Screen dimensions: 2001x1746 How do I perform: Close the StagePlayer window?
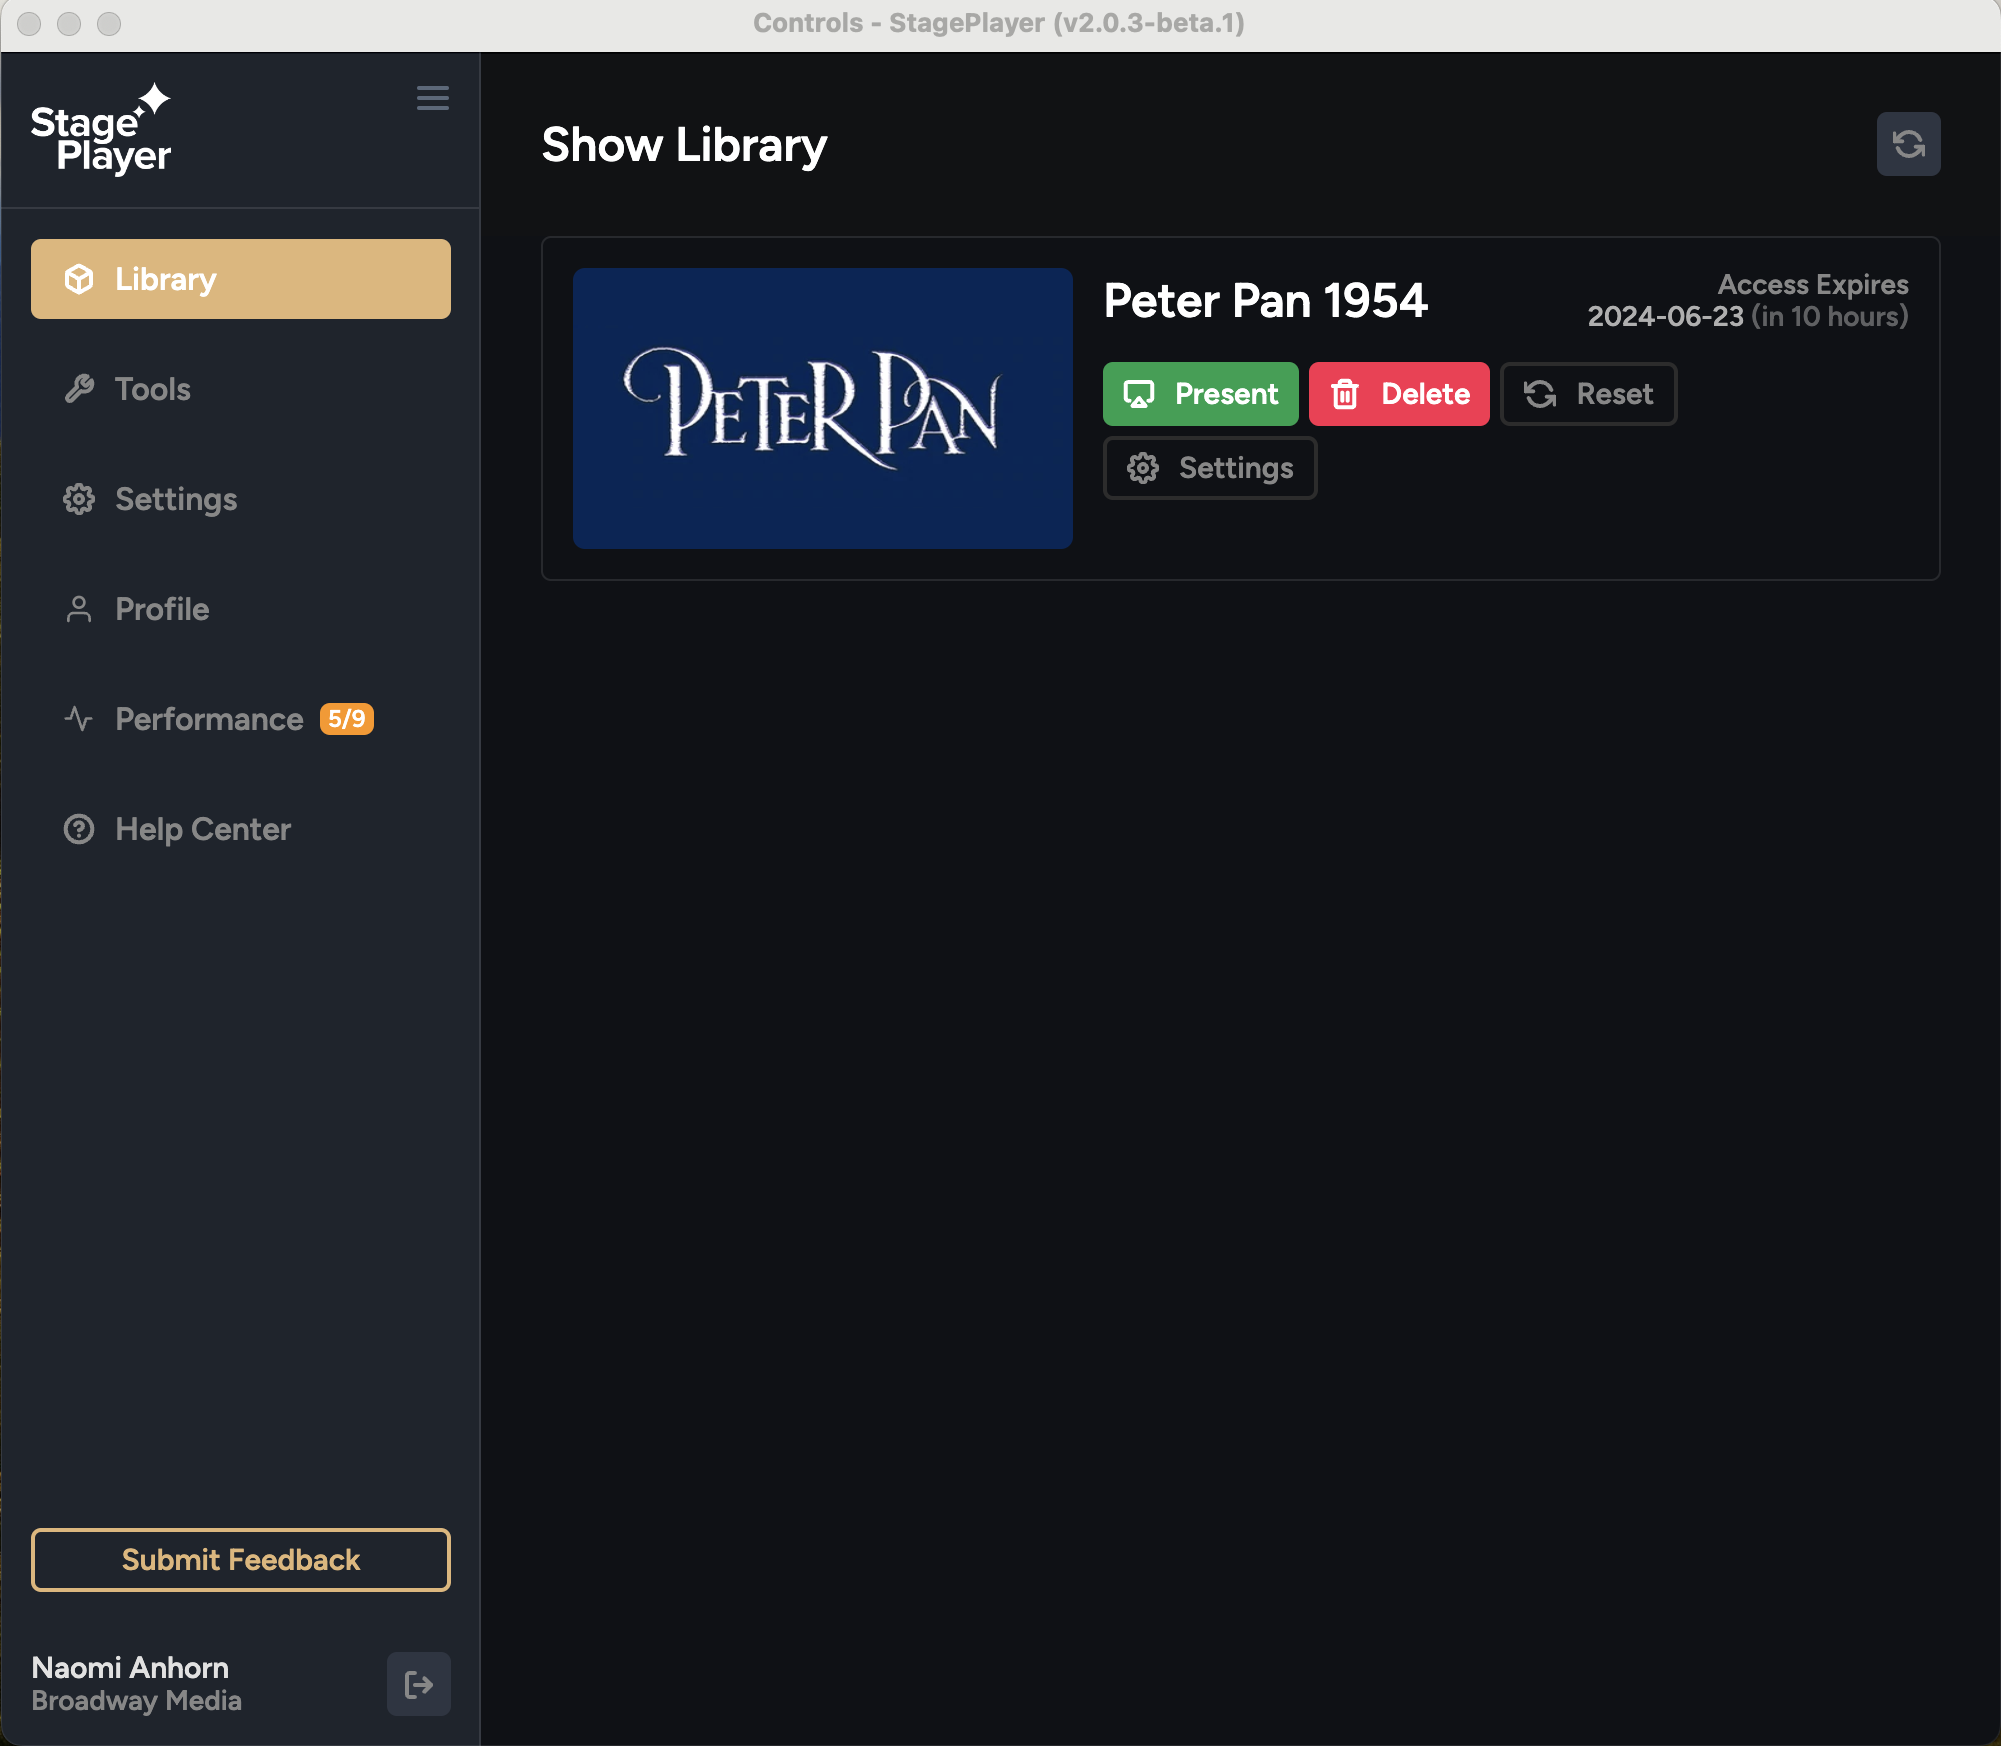(29, 23)
